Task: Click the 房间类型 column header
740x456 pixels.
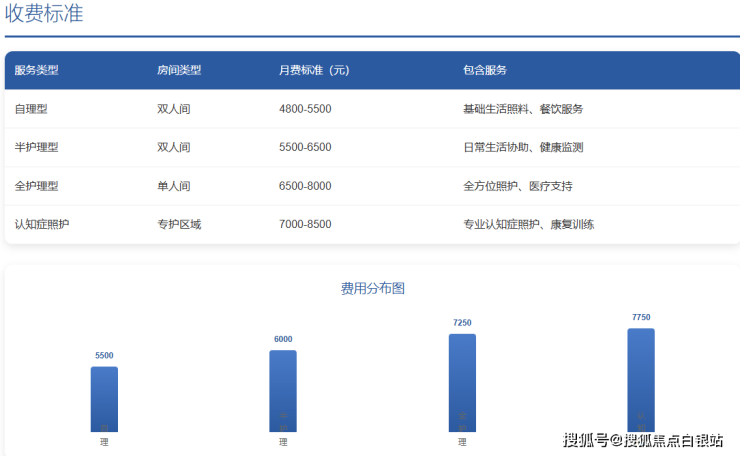Action: click(x=179, y=70)
